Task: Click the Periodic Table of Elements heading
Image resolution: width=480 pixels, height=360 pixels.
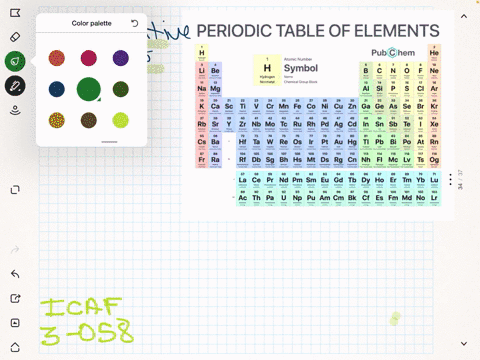Action: (x=318, y=31)
